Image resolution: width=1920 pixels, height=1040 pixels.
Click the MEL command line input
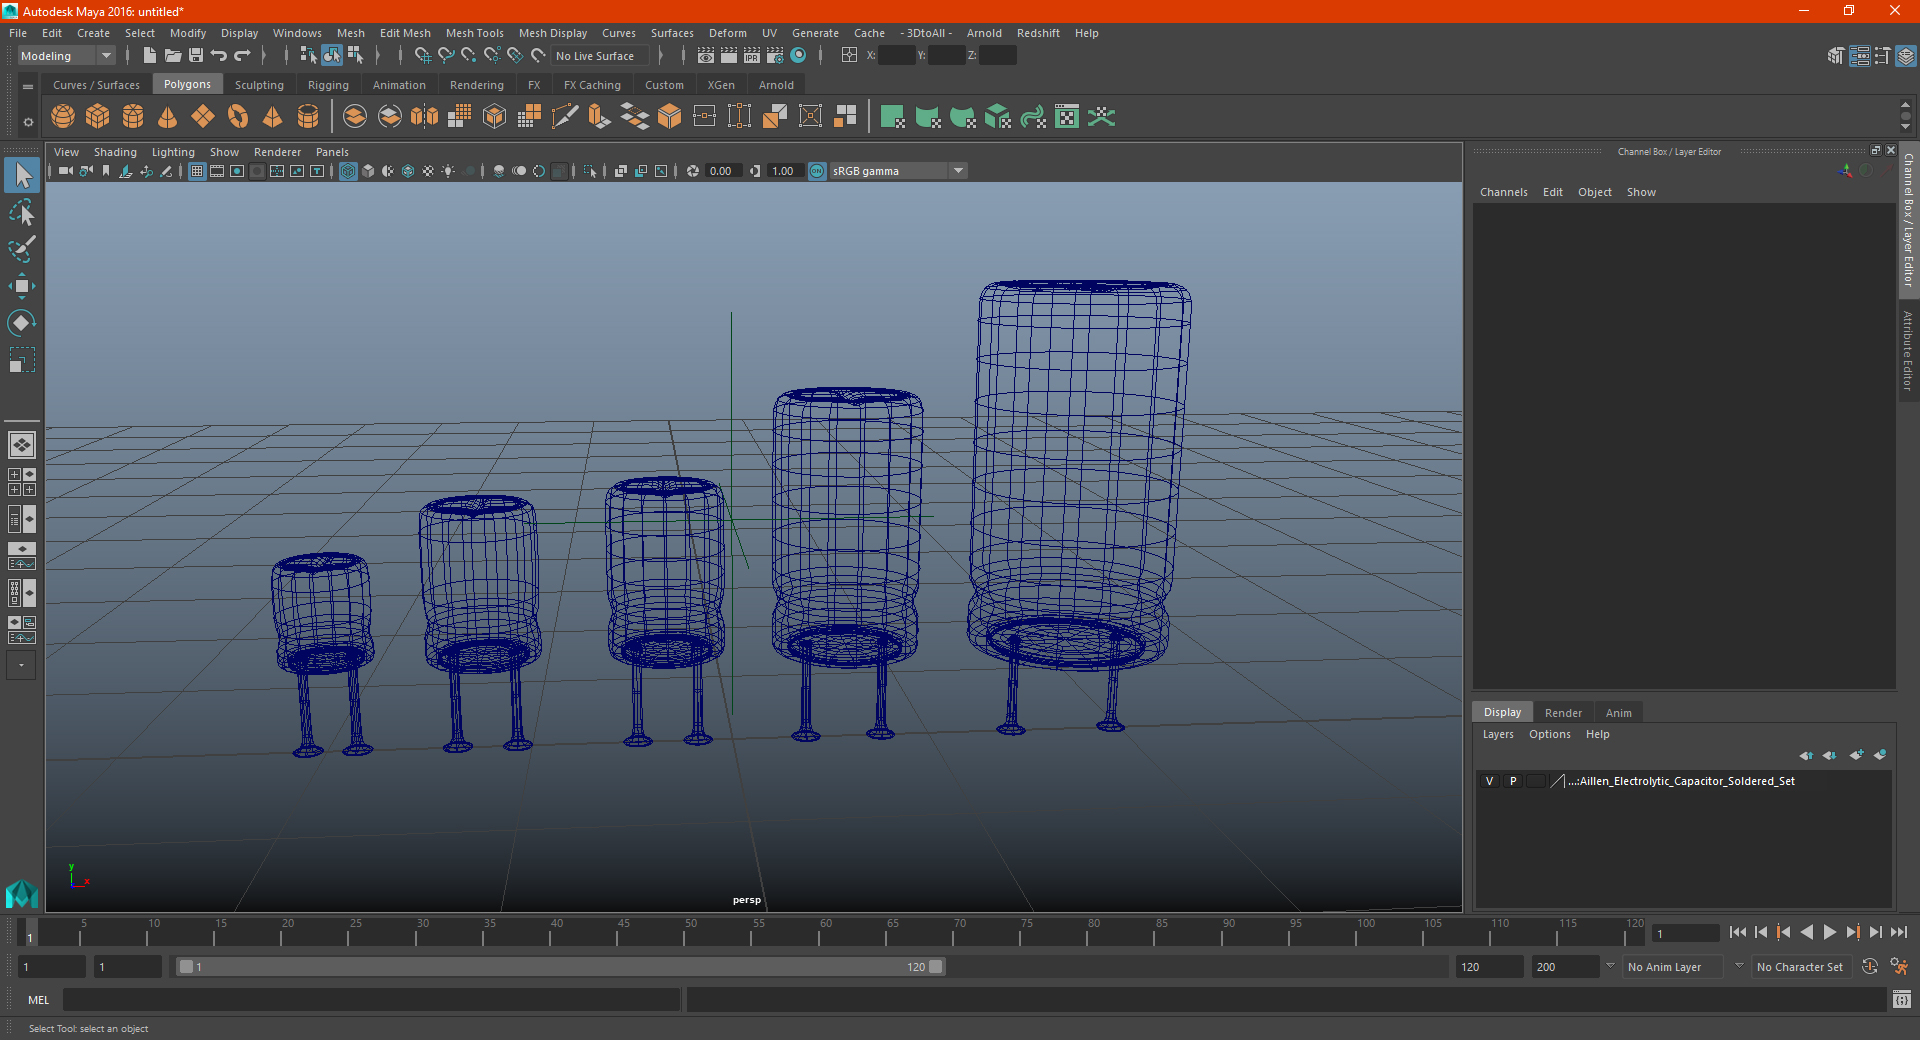pyautogui.click(x=372, y=999)
